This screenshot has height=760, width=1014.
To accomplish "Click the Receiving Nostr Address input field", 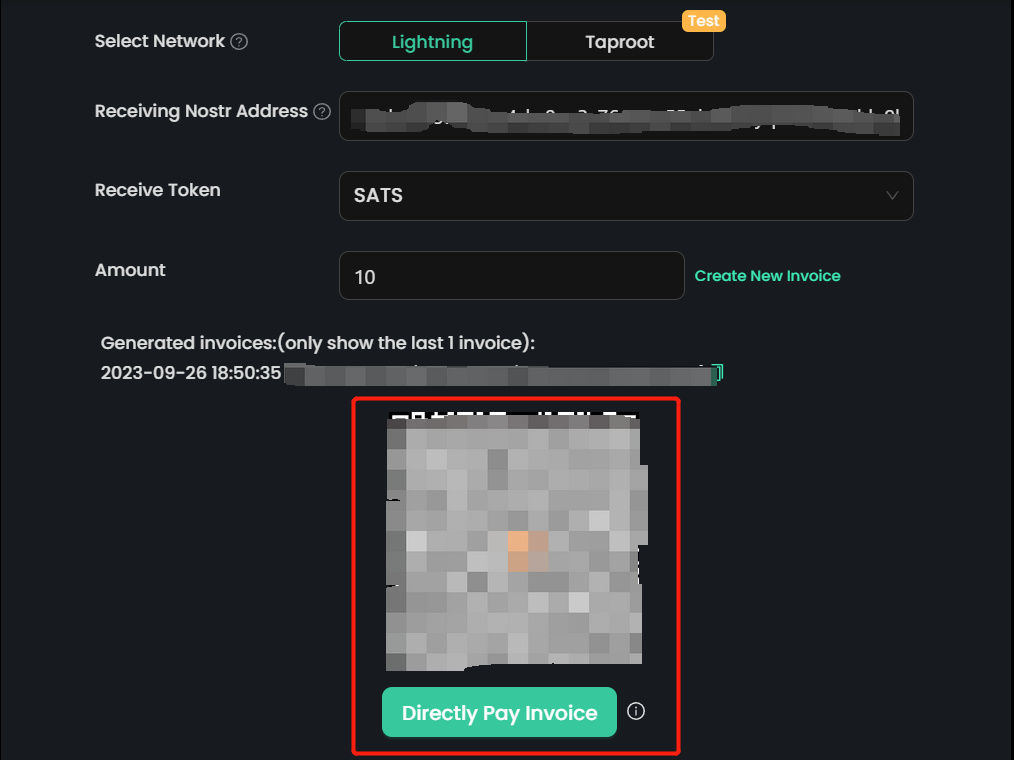I will pos(626,116).
